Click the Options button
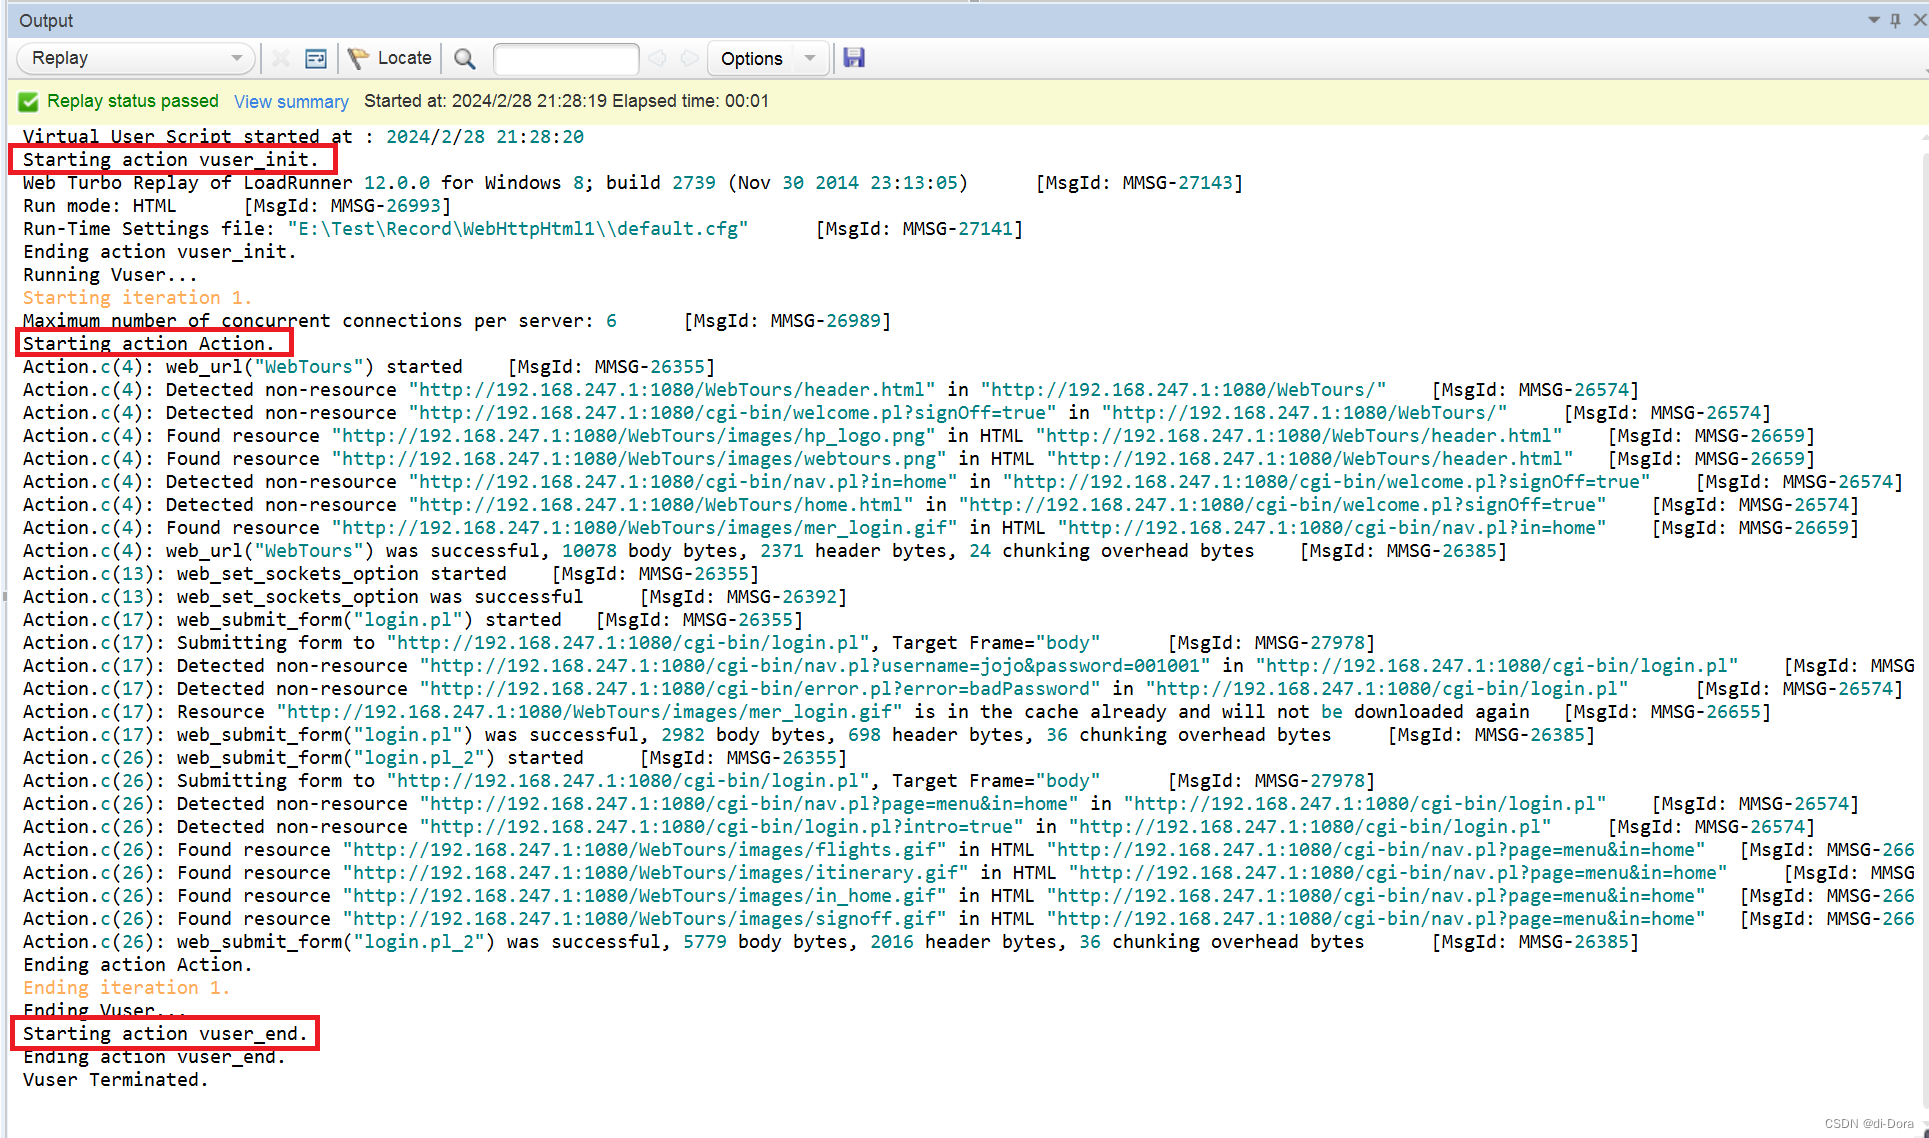The width and height of the screenshot is (1929, 1138). (x=751, y=58)
